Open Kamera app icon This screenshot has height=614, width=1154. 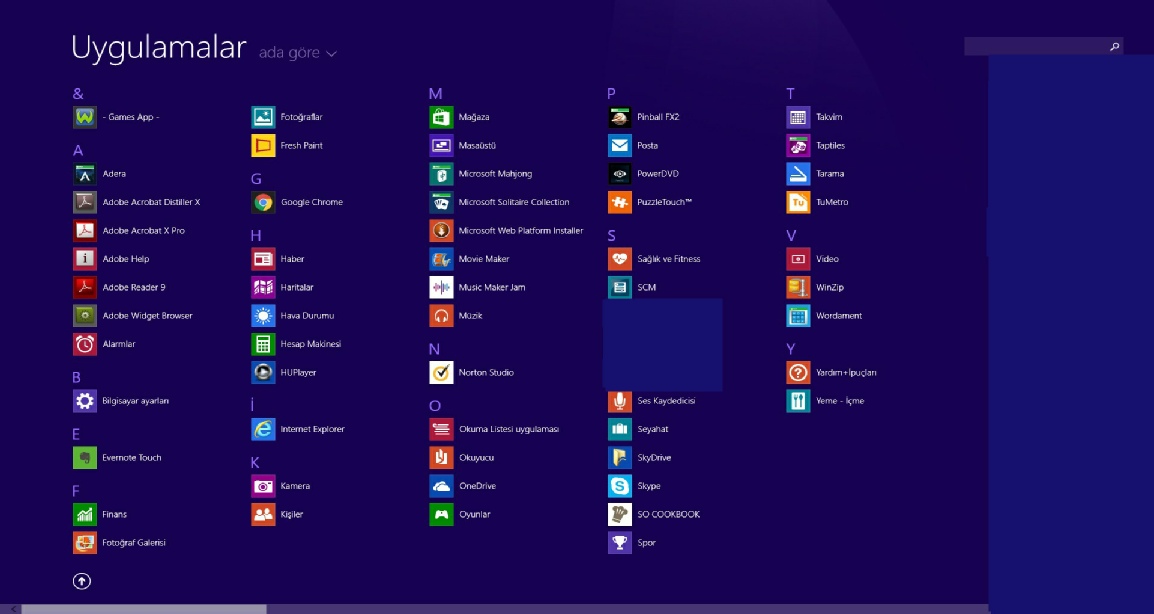[263, 486]
